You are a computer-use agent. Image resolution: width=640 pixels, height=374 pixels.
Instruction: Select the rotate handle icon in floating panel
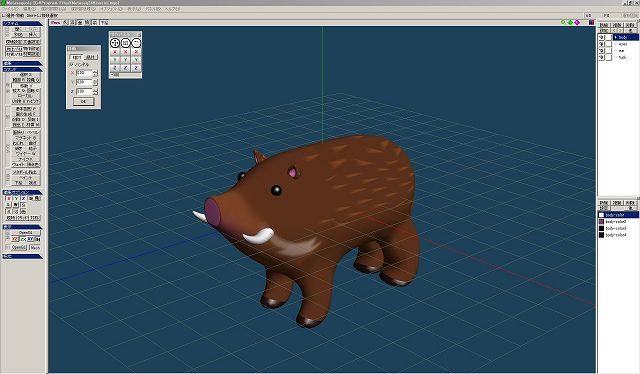pos(136,42)
